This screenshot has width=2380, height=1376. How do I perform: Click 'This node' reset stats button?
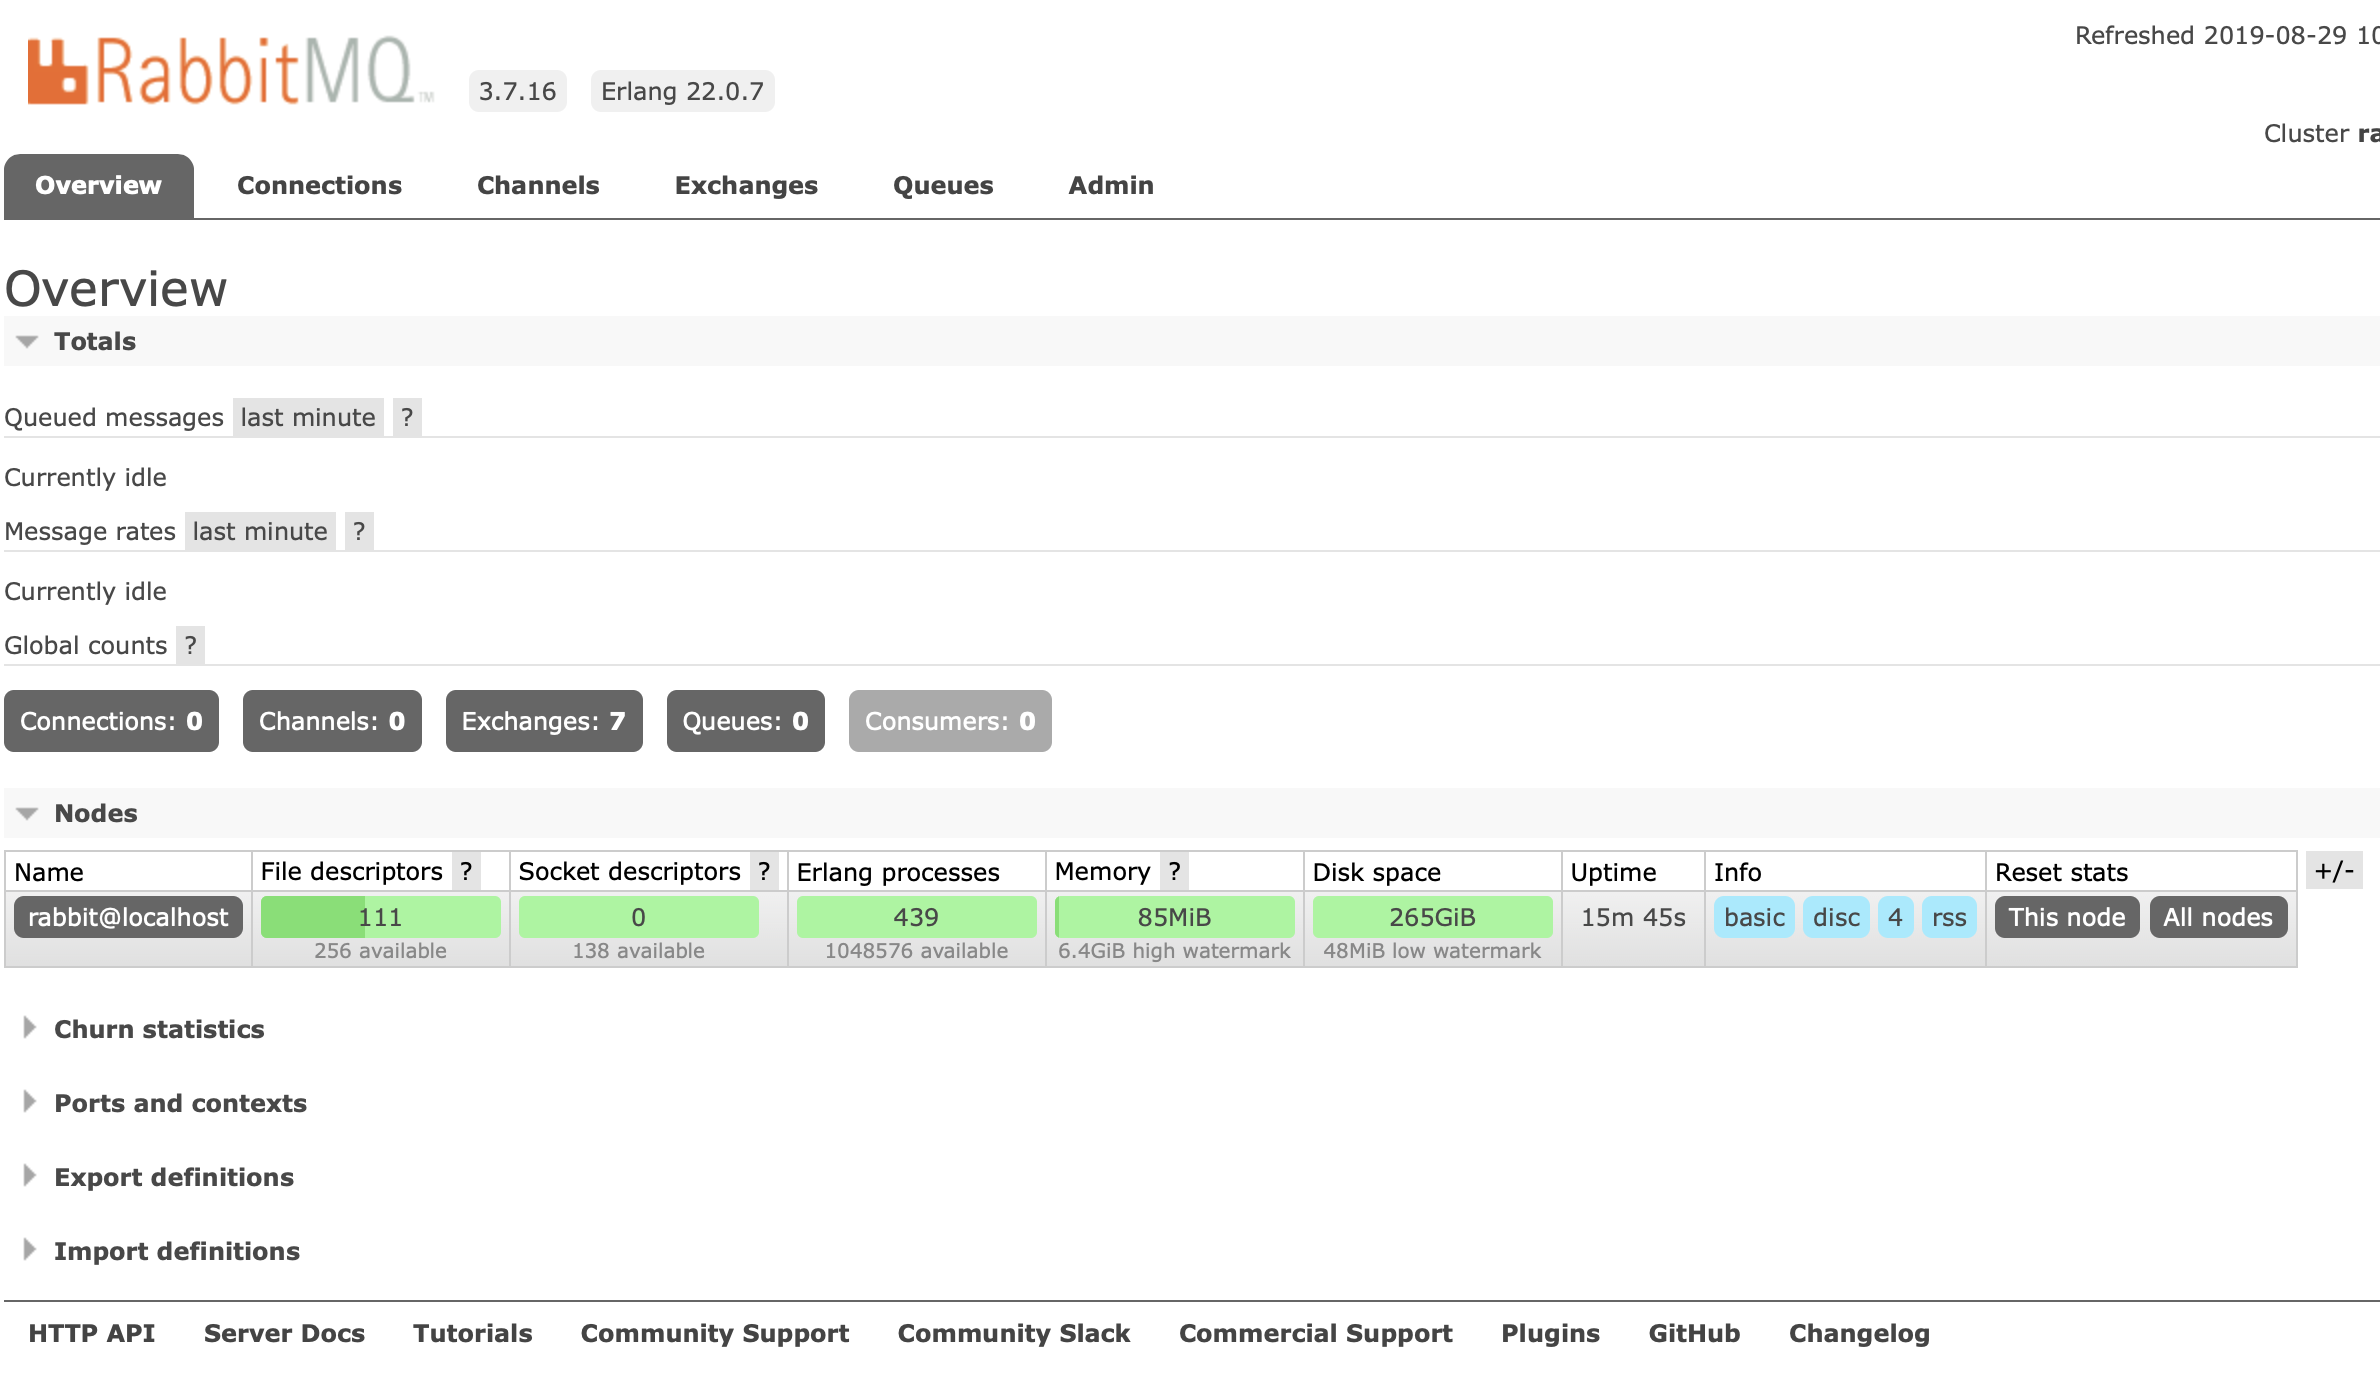pos(2066,916)
